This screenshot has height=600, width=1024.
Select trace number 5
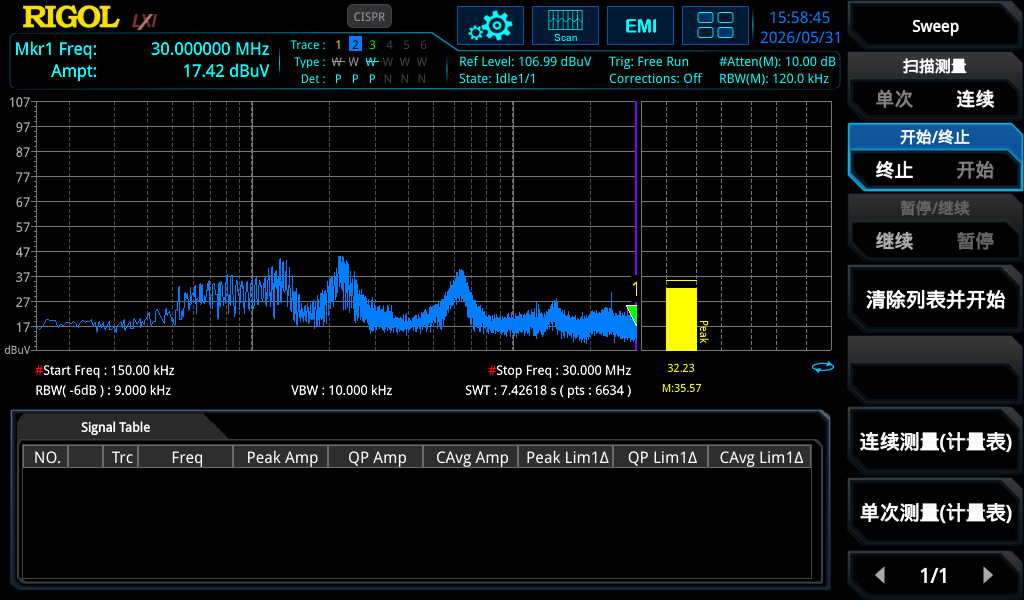(x=406, y=44)
